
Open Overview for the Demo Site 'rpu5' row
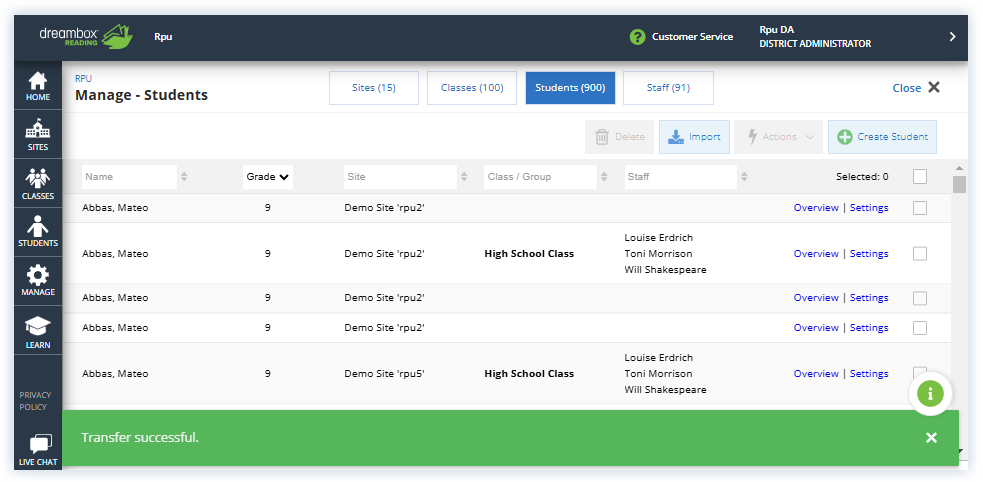816,374
